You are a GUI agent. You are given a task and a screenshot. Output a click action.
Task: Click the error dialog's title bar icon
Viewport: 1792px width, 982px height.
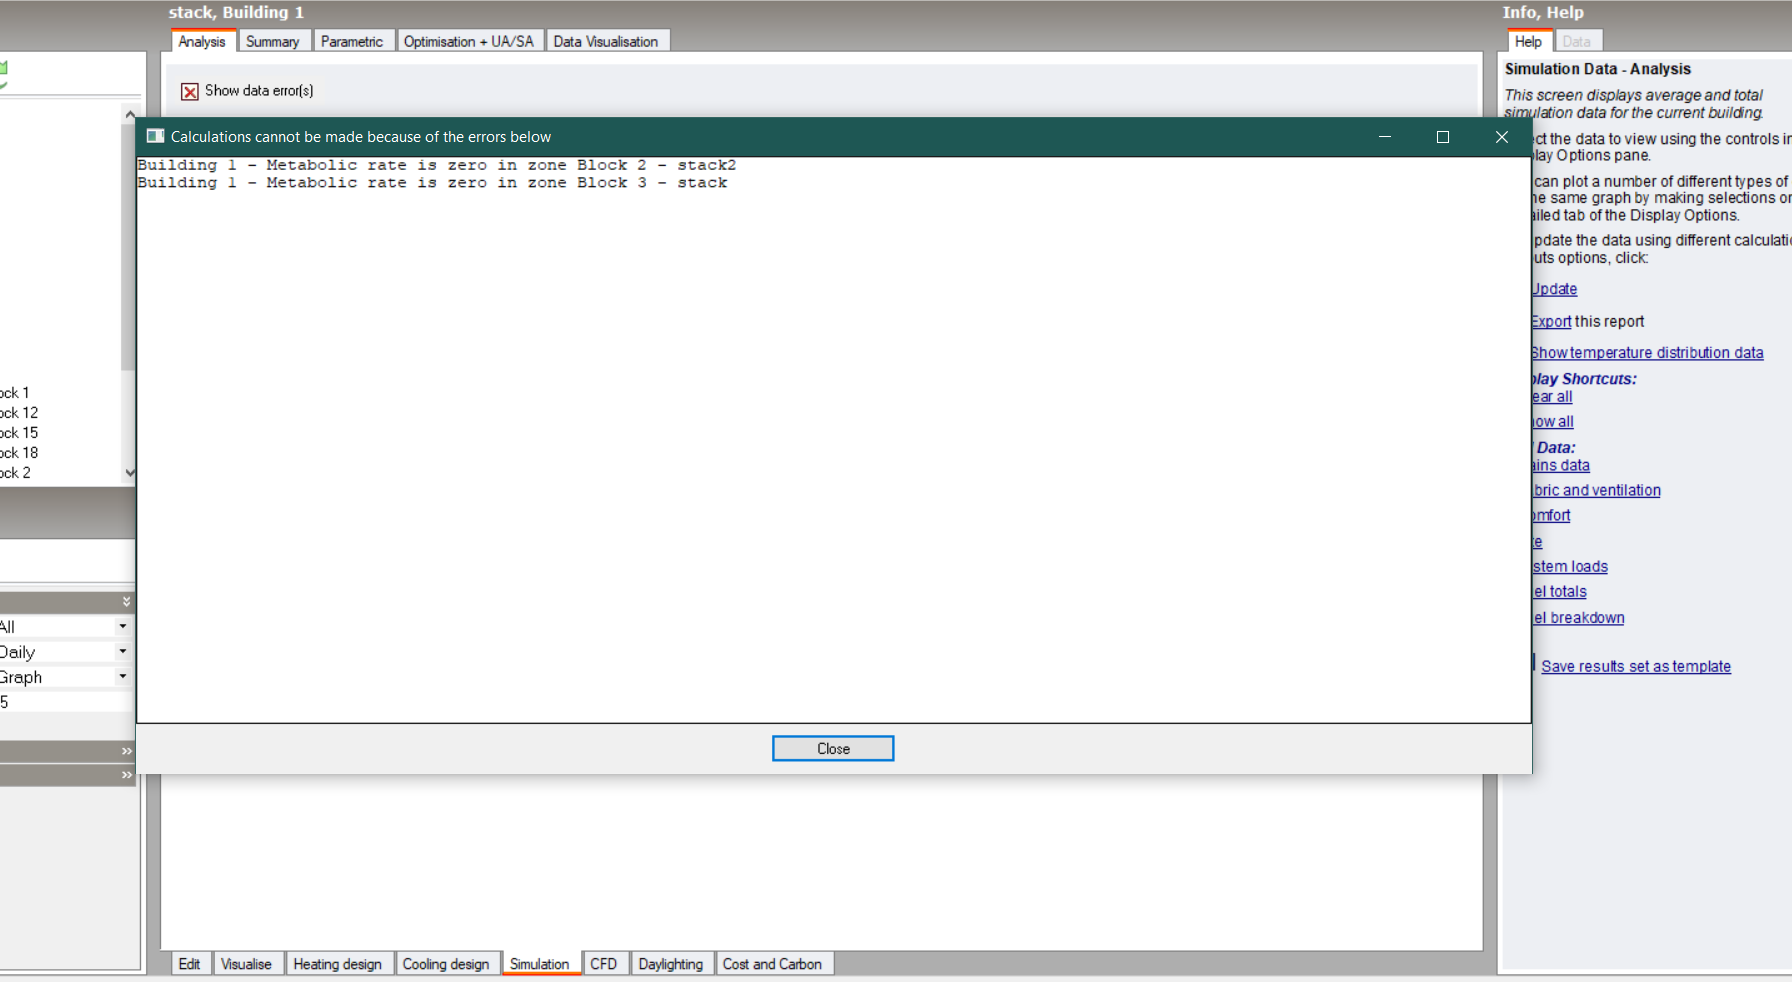point(155,136)
